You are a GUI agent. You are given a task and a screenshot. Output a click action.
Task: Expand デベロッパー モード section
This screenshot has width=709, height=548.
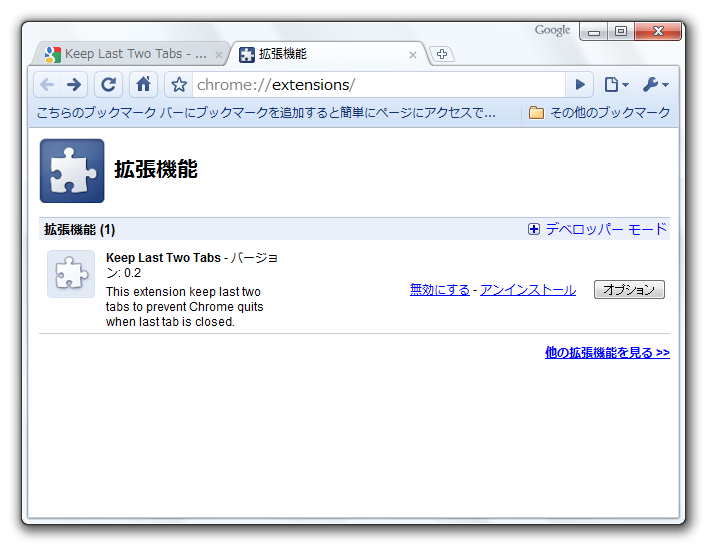(597, 229)
